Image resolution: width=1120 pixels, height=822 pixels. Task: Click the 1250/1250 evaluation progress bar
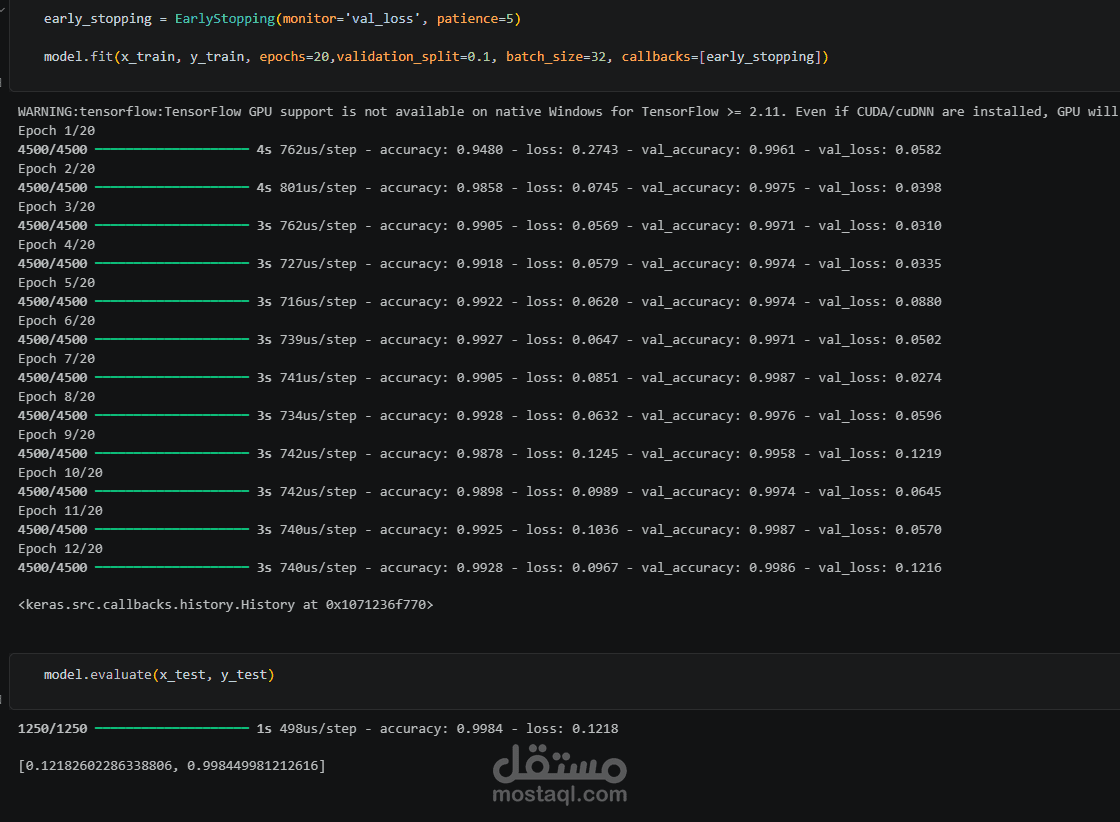171,728
